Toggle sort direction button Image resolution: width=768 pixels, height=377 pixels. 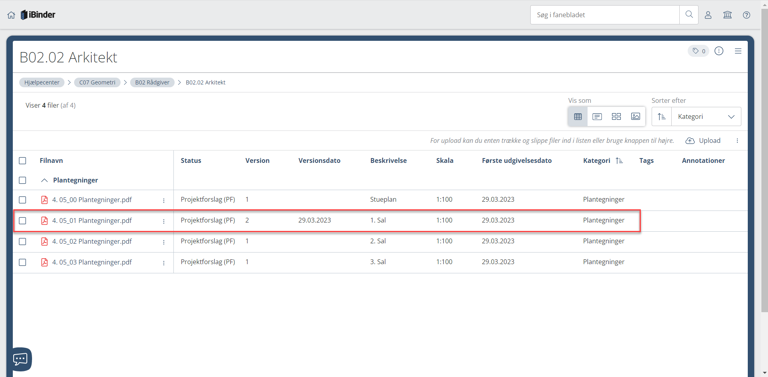662,117
